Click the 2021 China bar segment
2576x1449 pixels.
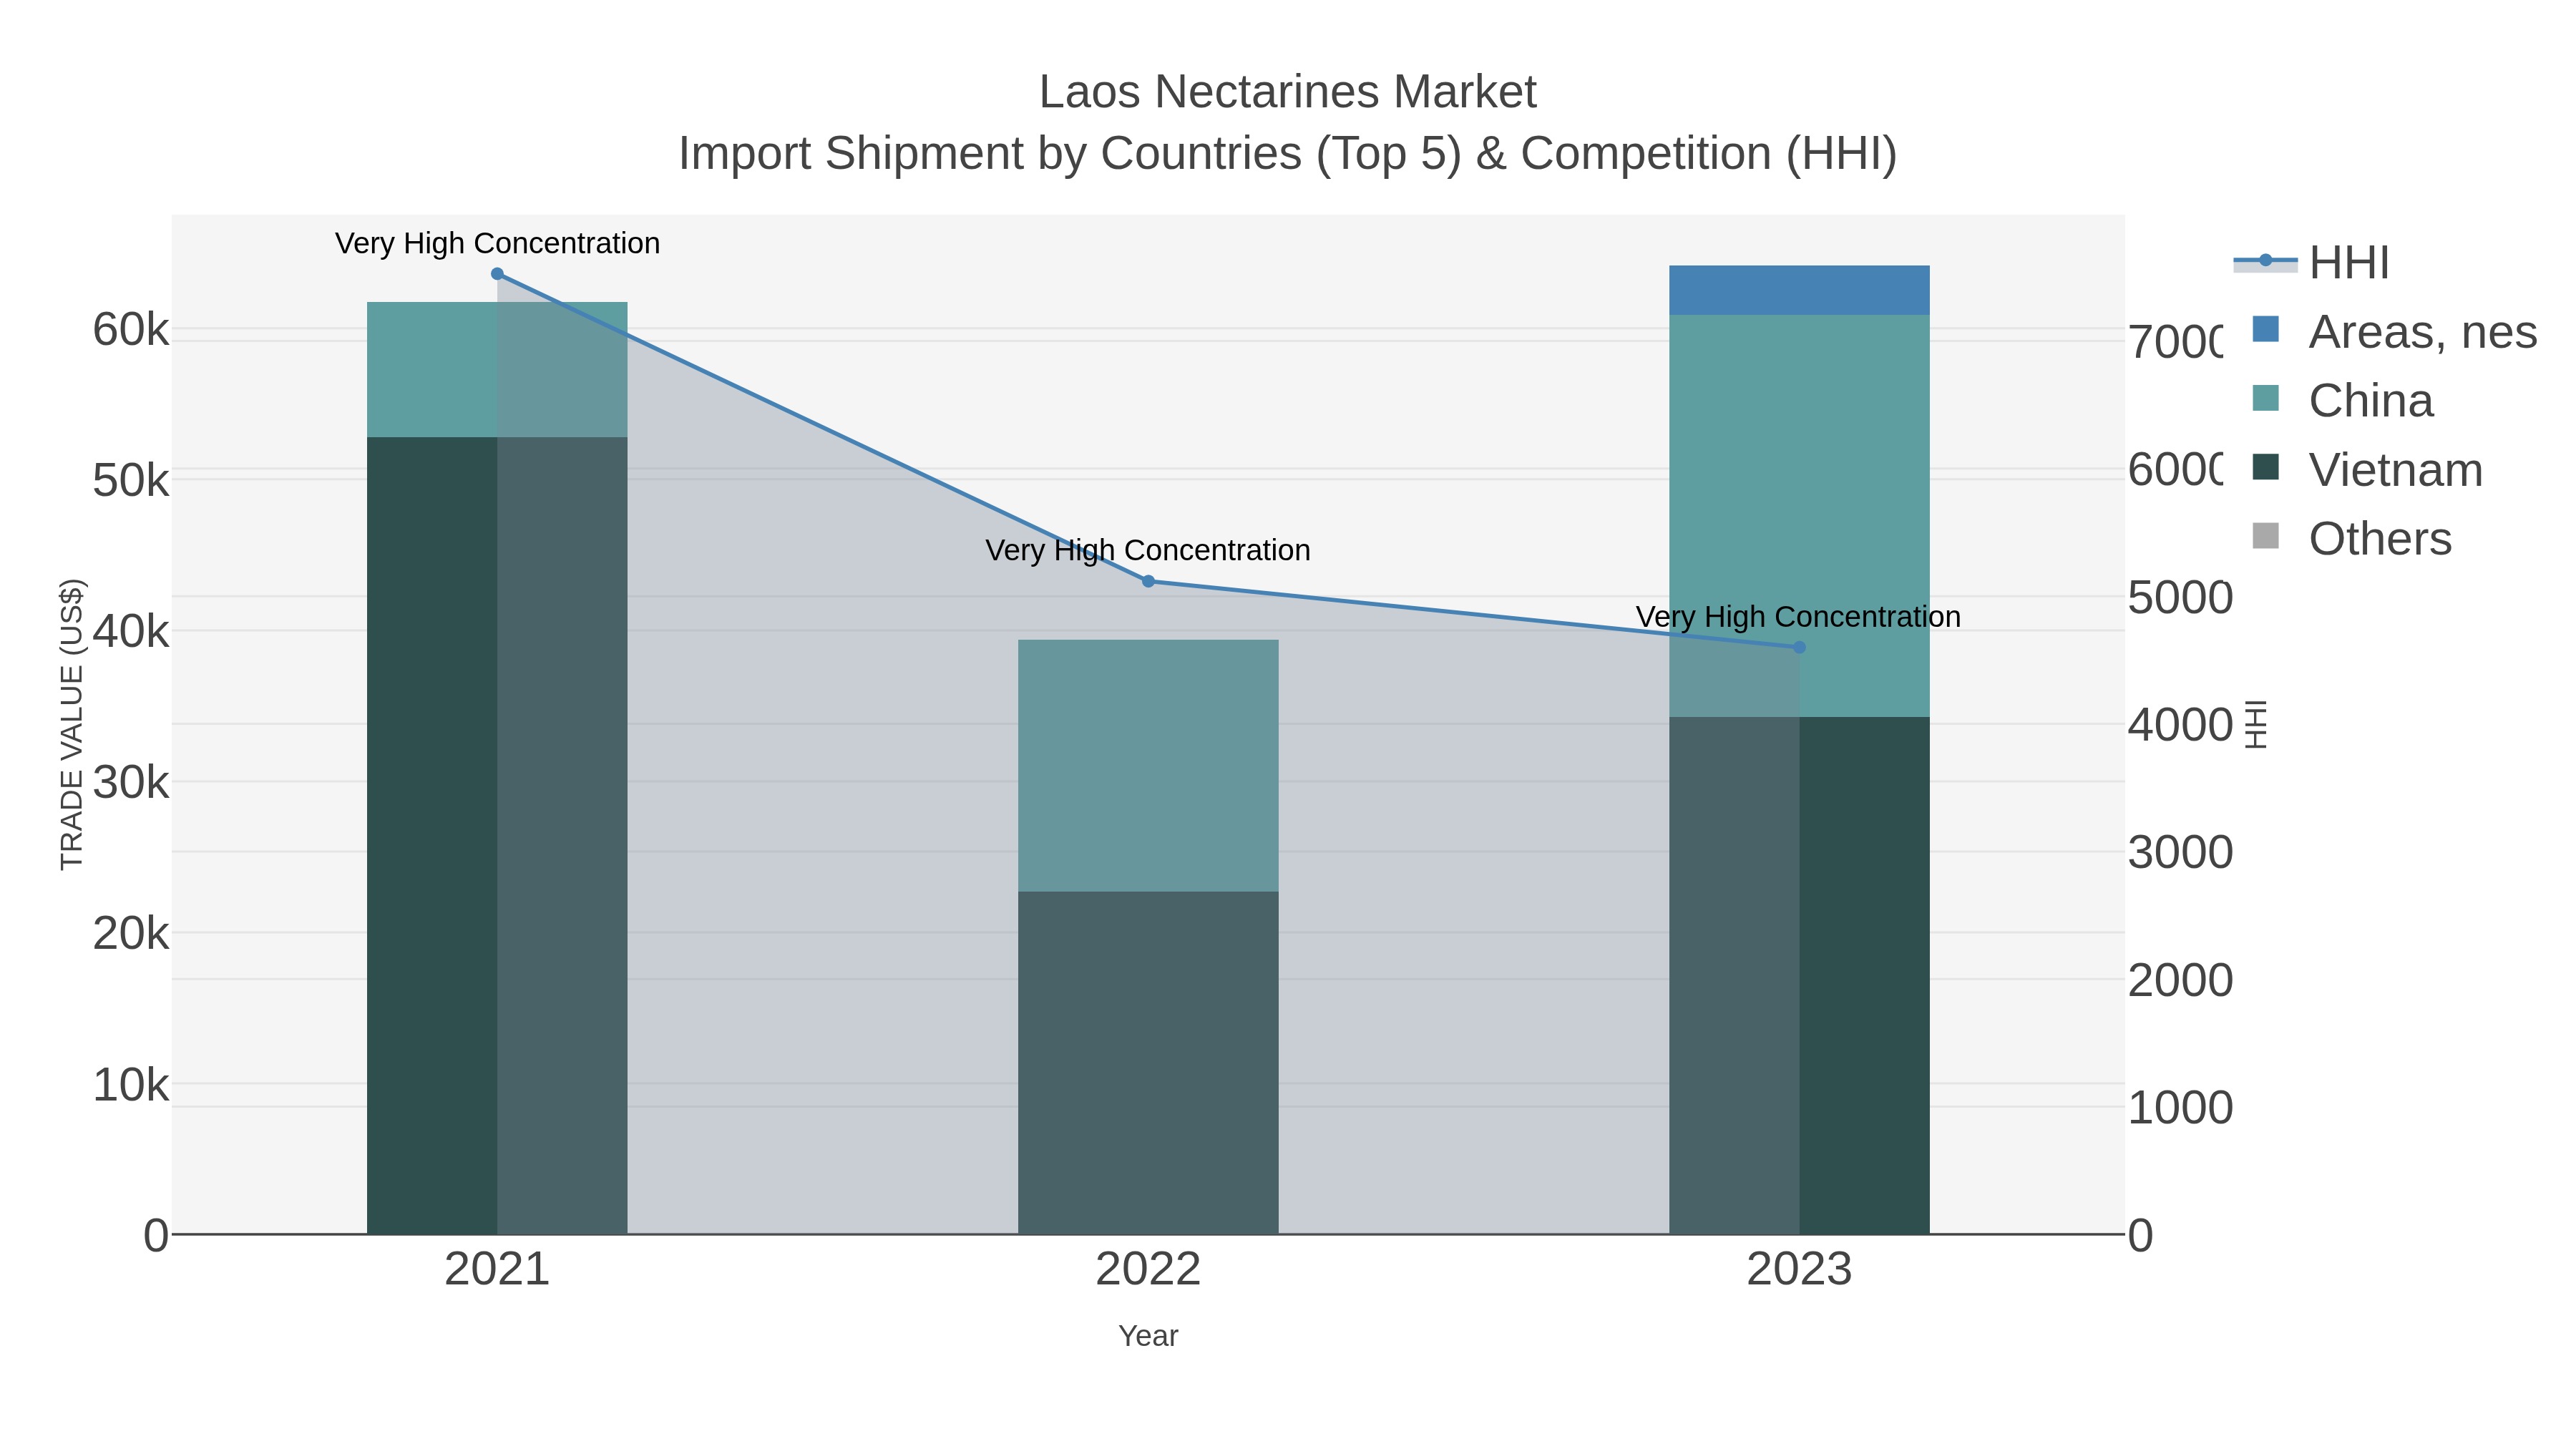coord(497,369)
